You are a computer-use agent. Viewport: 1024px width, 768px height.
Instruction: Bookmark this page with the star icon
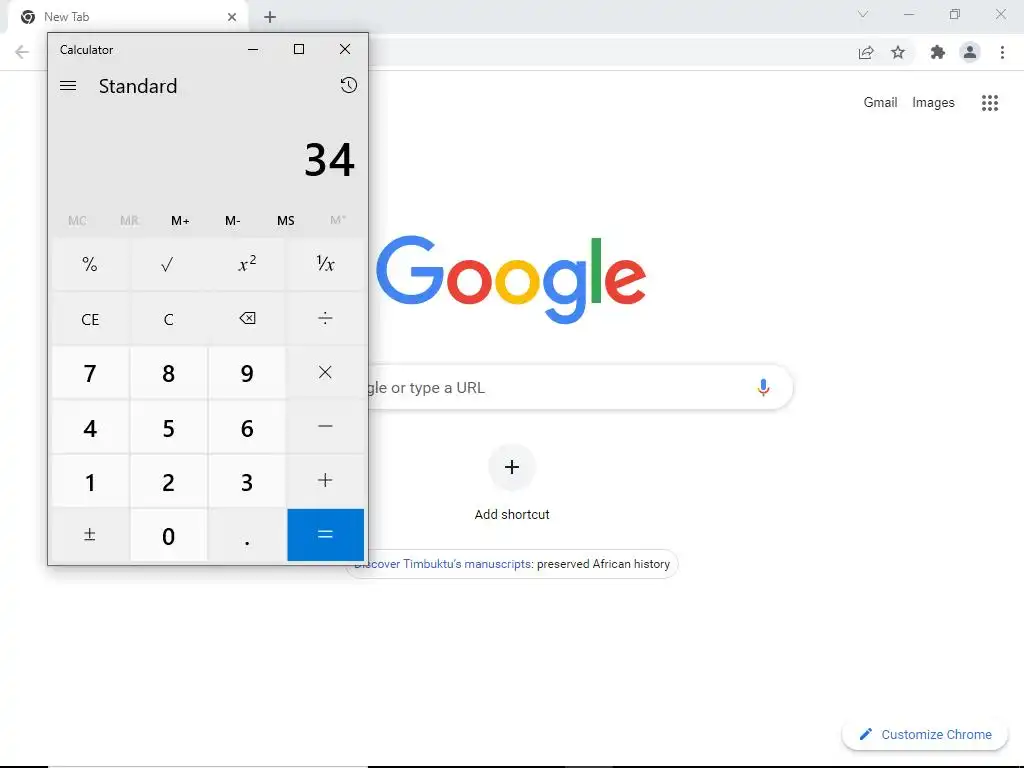[x=898, y=52]
